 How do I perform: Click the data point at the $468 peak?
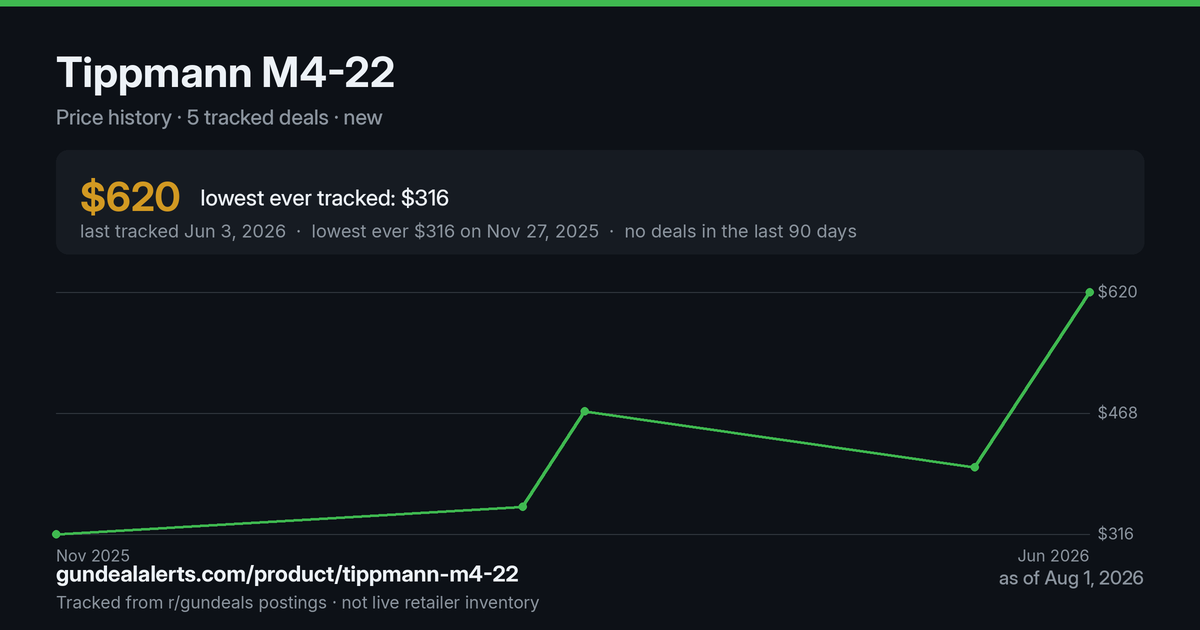point(585,411)
